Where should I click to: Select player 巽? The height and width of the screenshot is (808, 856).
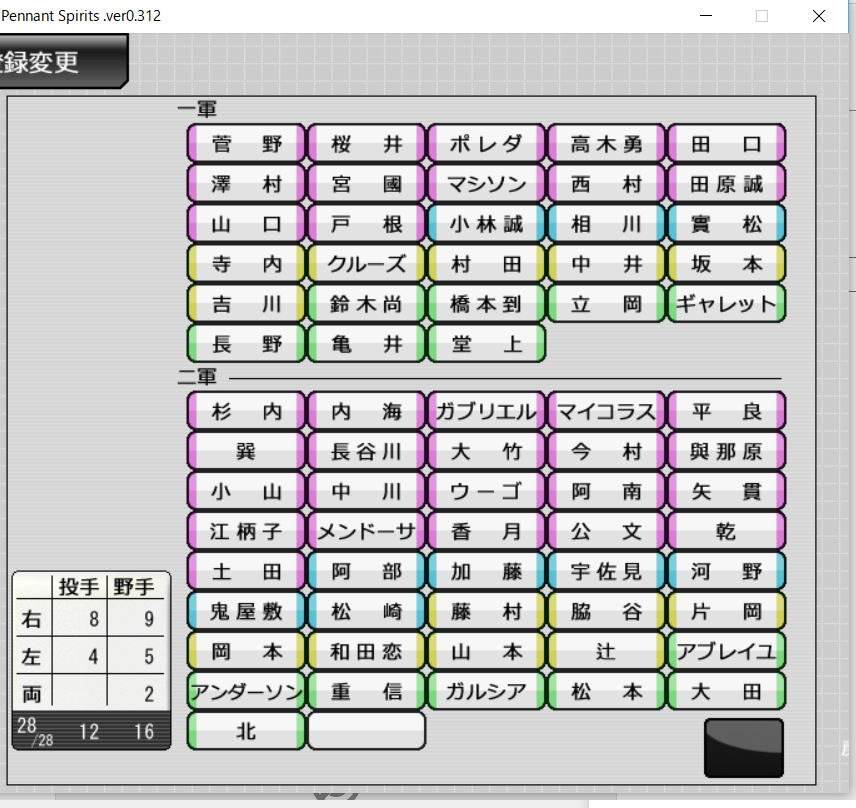246,451
